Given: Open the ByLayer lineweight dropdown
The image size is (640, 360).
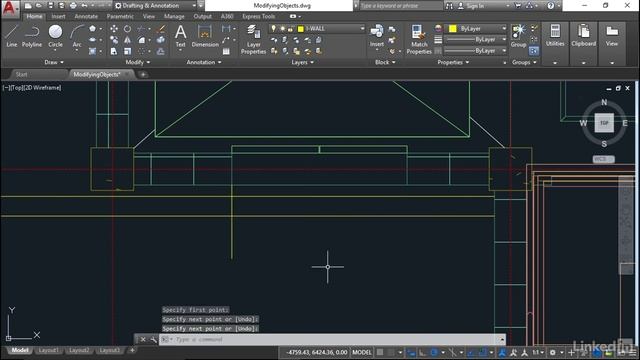Looking at the screenshot, I should 504,40.
